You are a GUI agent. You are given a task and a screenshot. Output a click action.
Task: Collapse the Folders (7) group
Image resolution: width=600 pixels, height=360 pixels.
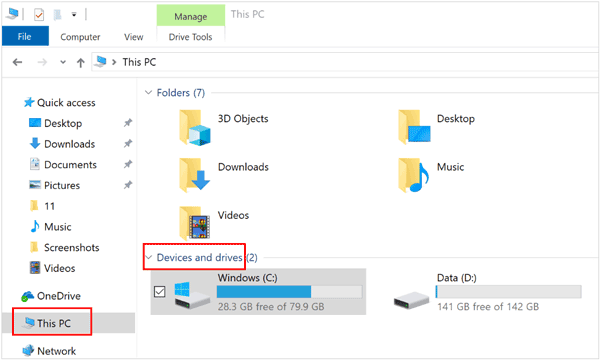(x=148, y=93)
